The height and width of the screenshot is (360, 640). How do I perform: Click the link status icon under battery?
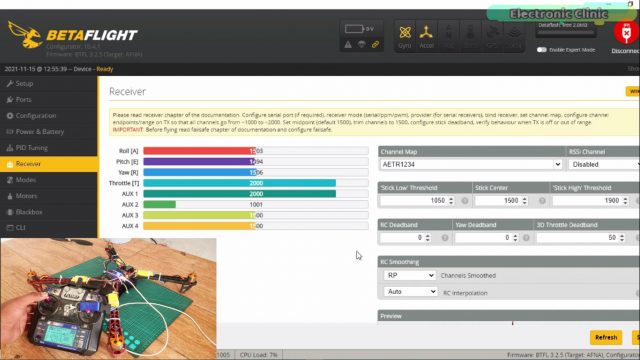(376, 44)
